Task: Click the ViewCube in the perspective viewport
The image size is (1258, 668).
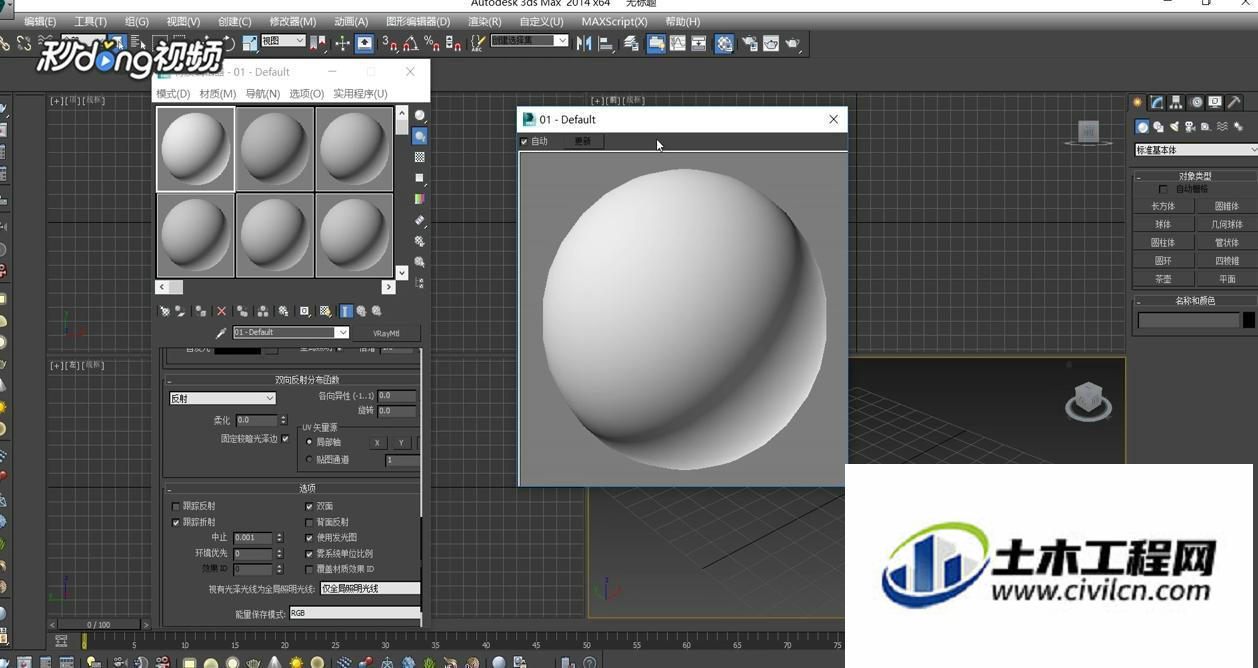Action: pyautogui.click(x=1086, y=400)
